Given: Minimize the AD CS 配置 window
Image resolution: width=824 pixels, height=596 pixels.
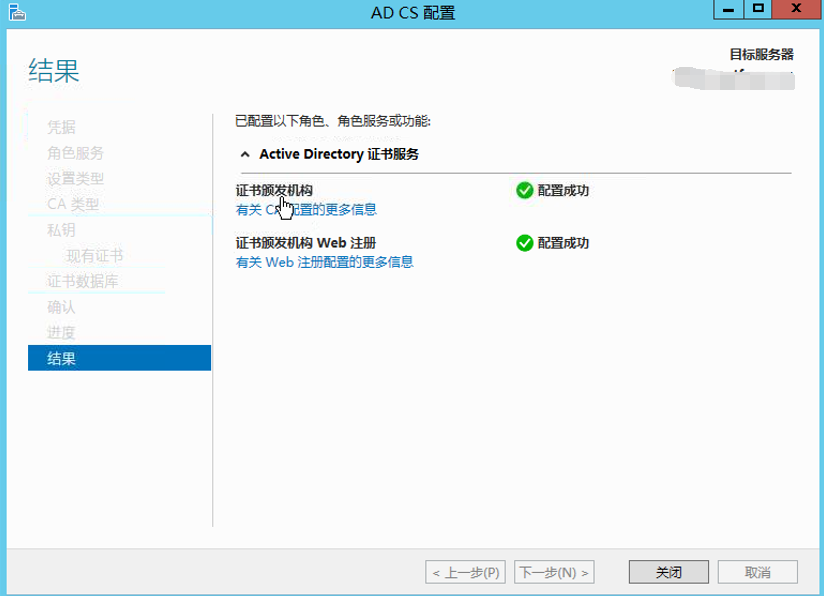Looking at the screenshot, I should (728, 9).
